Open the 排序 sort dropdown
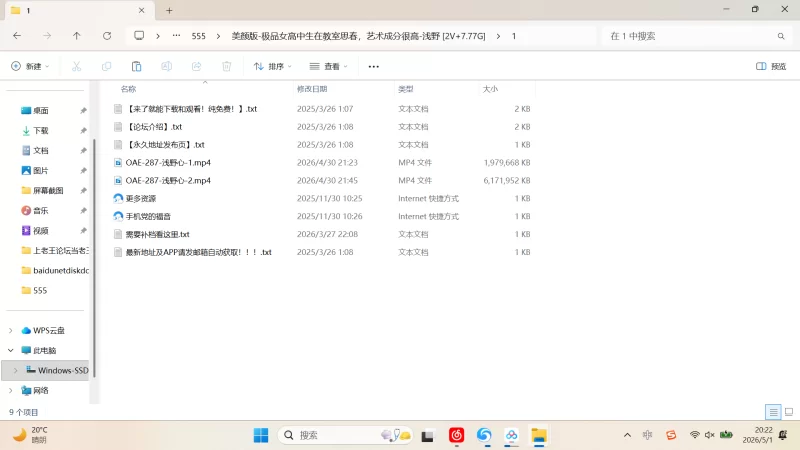The width and height of the screenshot is (800, 450). click(x=273, y=66)
